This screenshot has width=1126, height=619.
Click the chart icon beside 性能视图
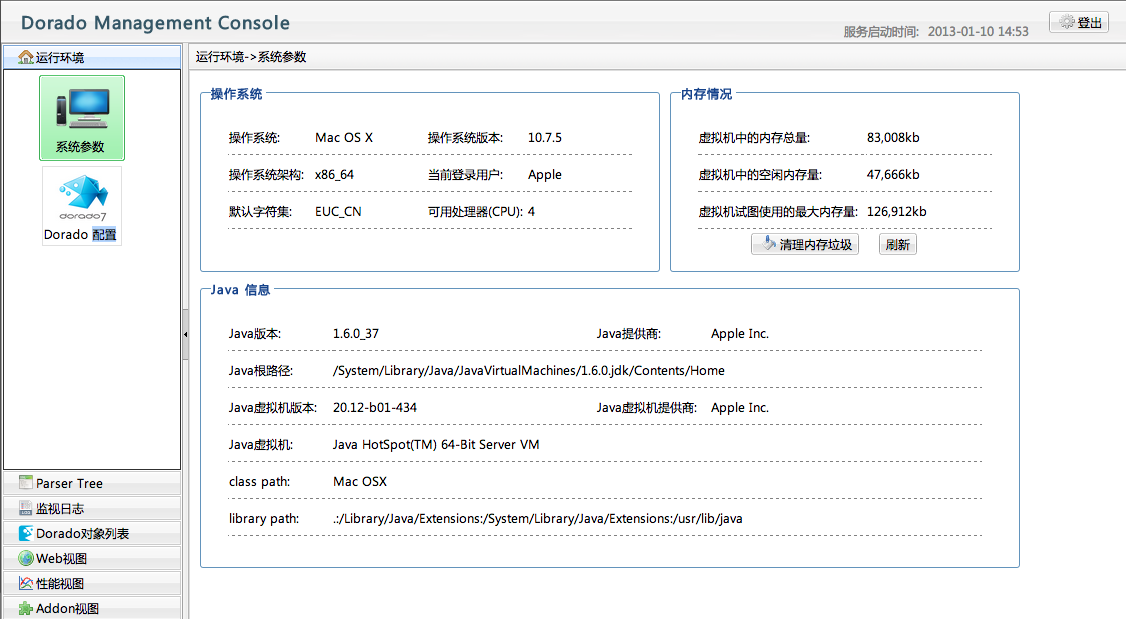26,583
